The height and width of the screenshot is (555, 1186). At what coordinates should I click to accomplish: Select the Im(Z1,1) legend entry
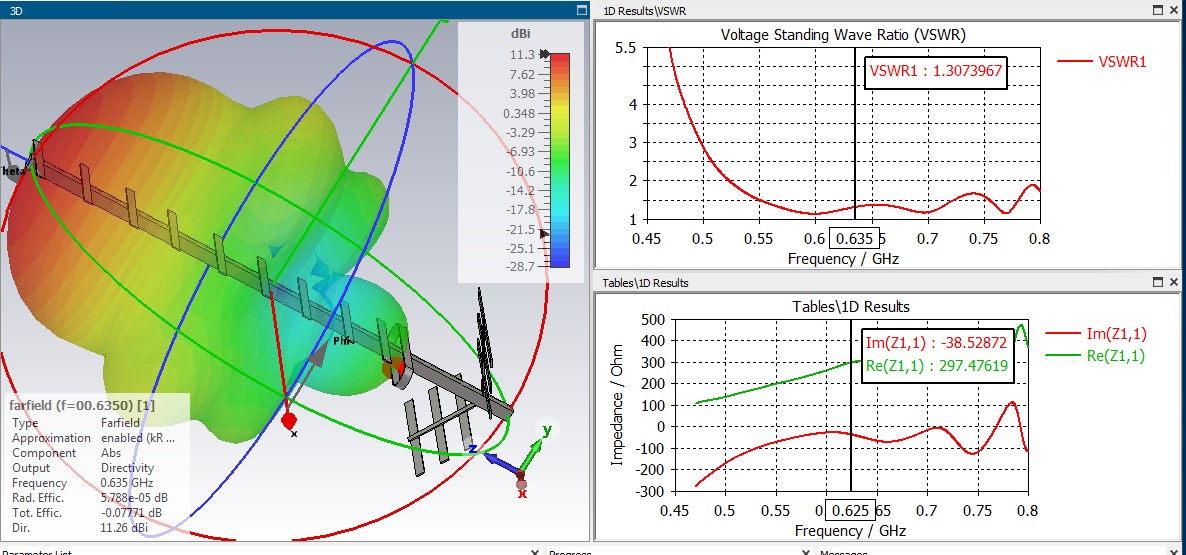tap(1094, 333)
